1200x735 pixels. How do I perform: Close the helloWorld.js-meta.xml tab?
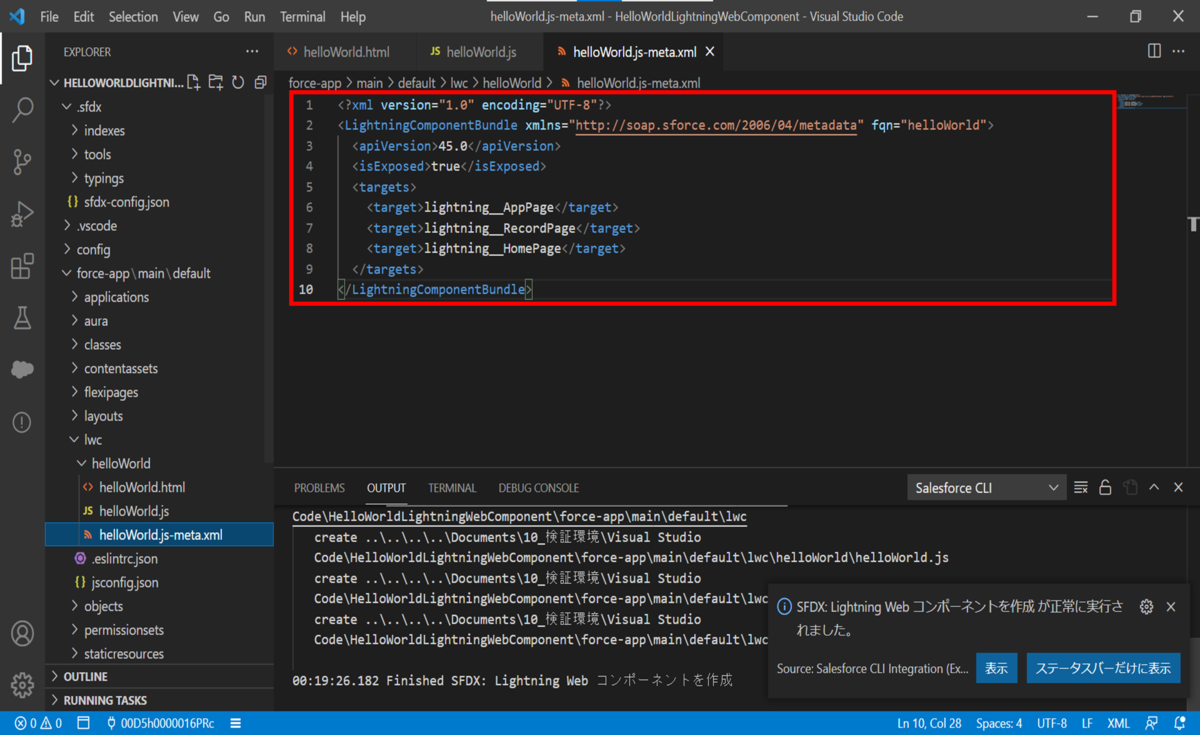pyautogui.click(x=710, y=52)
